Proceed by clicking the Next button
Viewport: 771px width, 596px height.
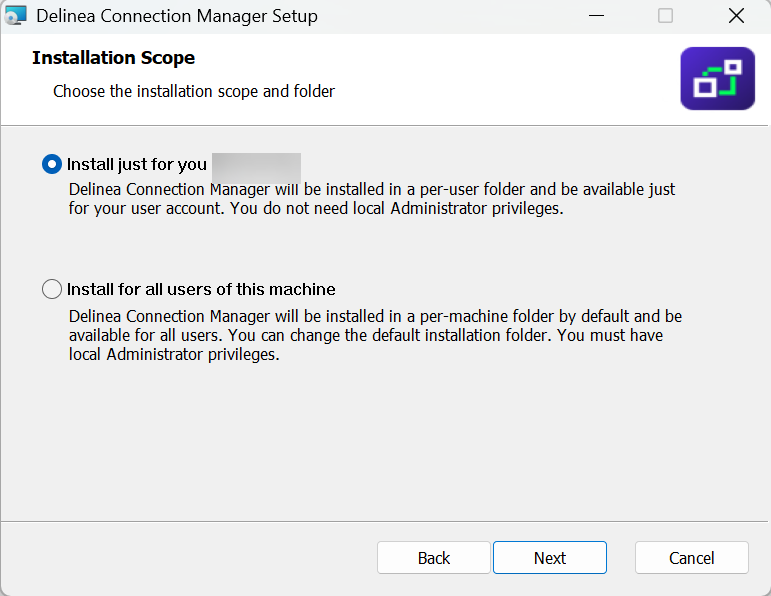pyautogui.click(x=549, y=558)
